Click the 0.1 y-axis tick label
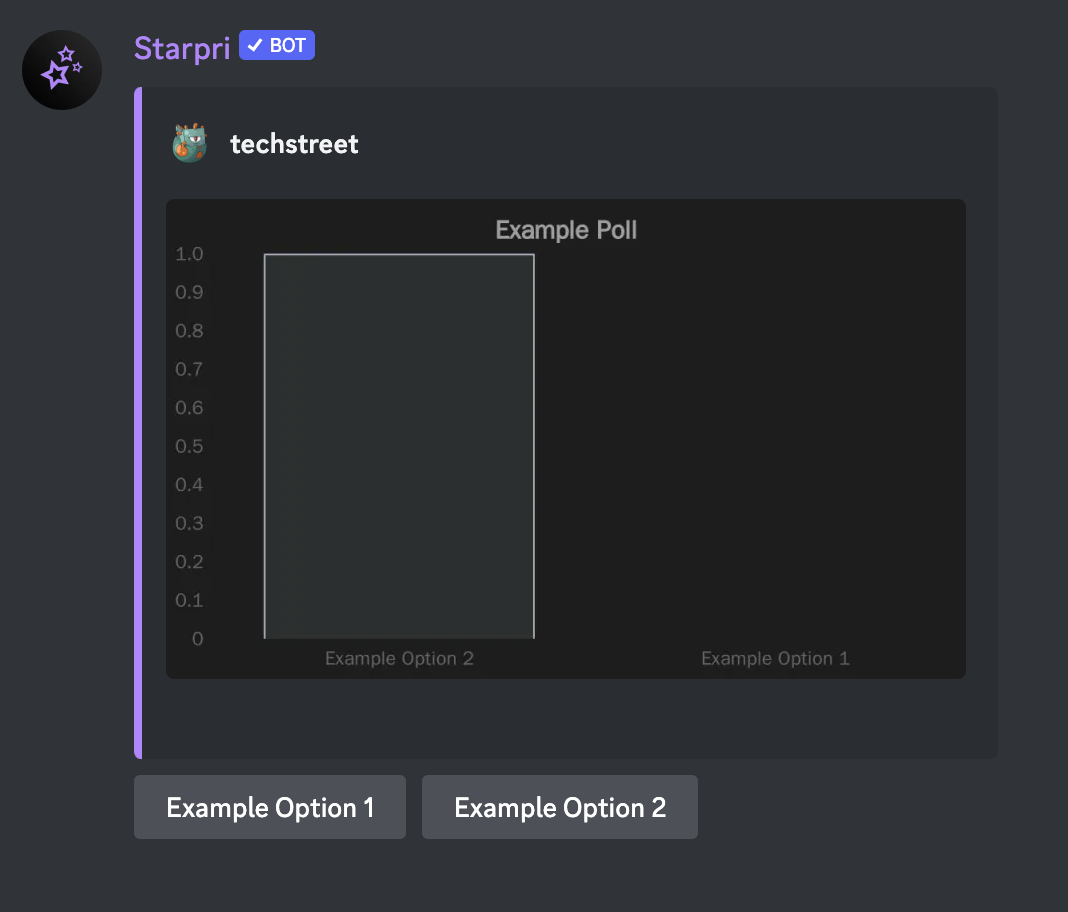Image resolution: width=1068 pixels, height=912 pixels. (189, 600)
